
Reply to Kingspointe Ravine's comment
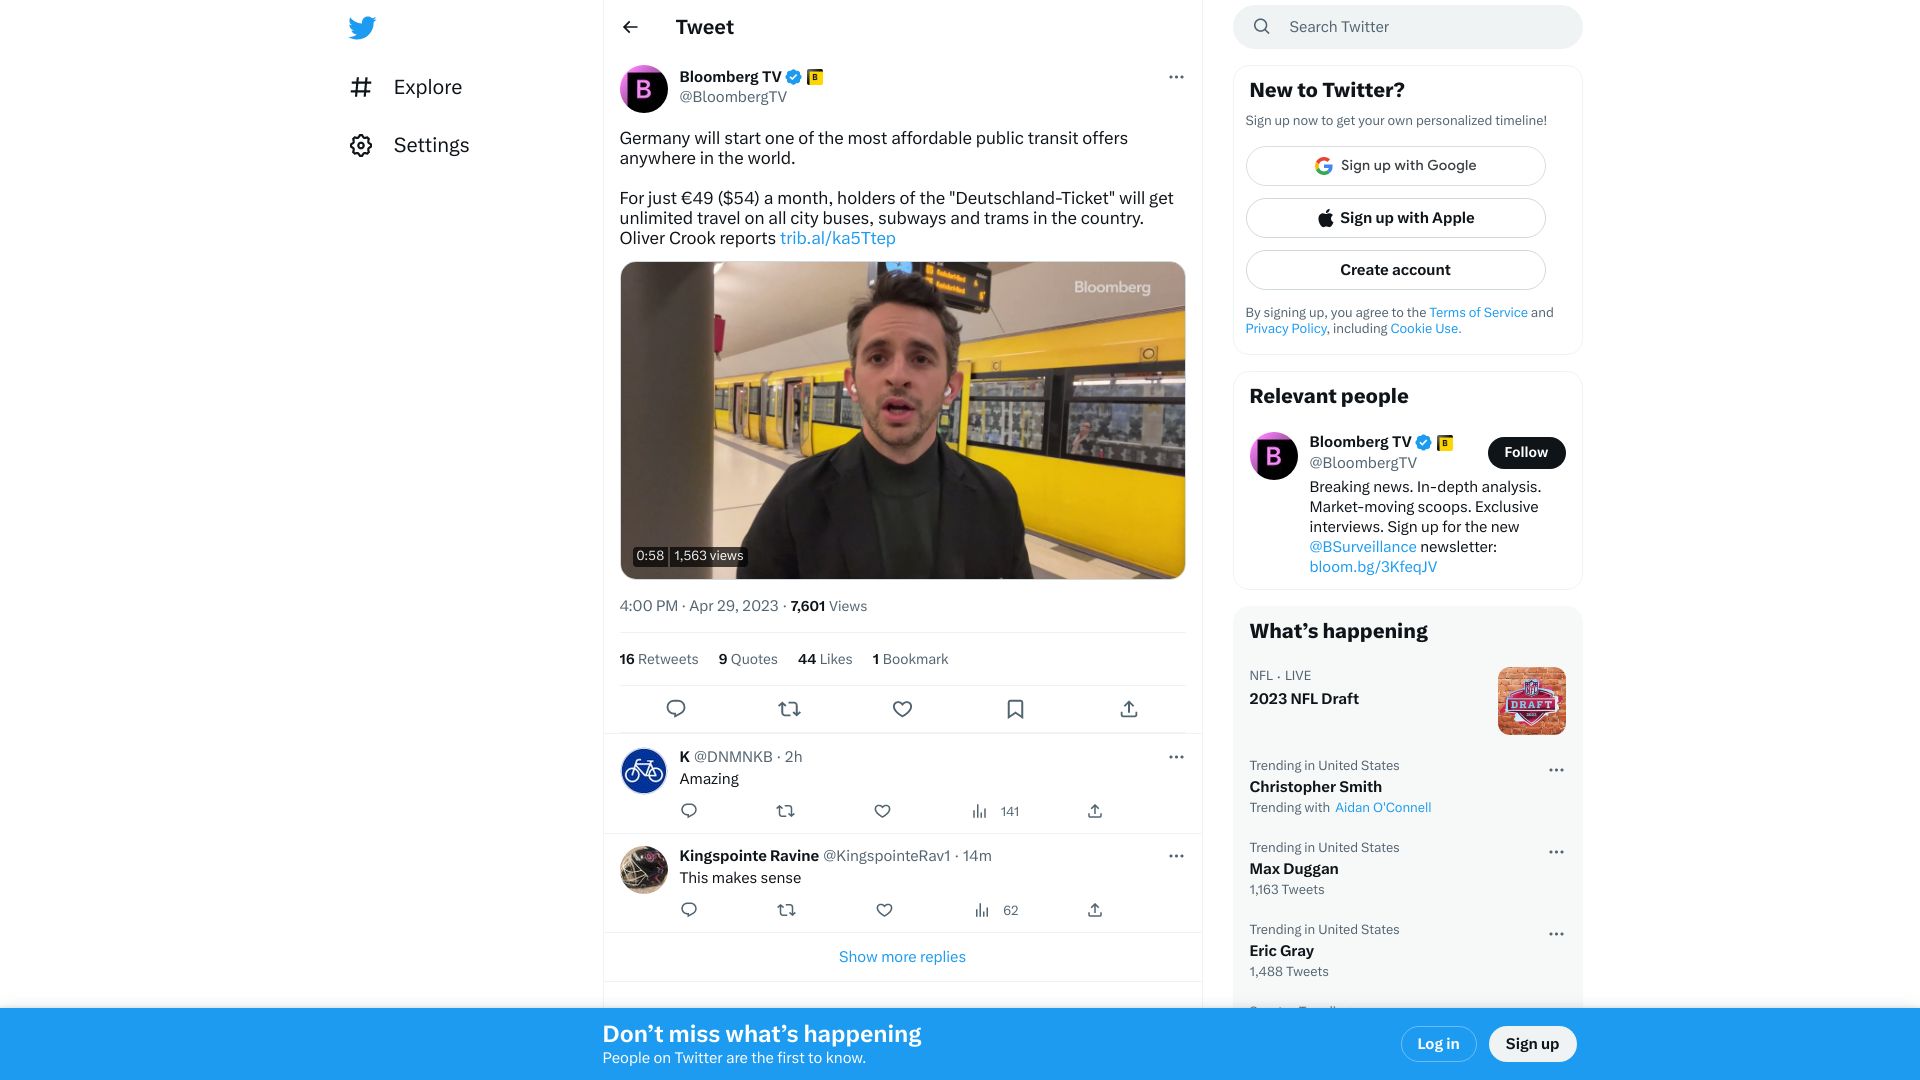click(x=689, y=910)
